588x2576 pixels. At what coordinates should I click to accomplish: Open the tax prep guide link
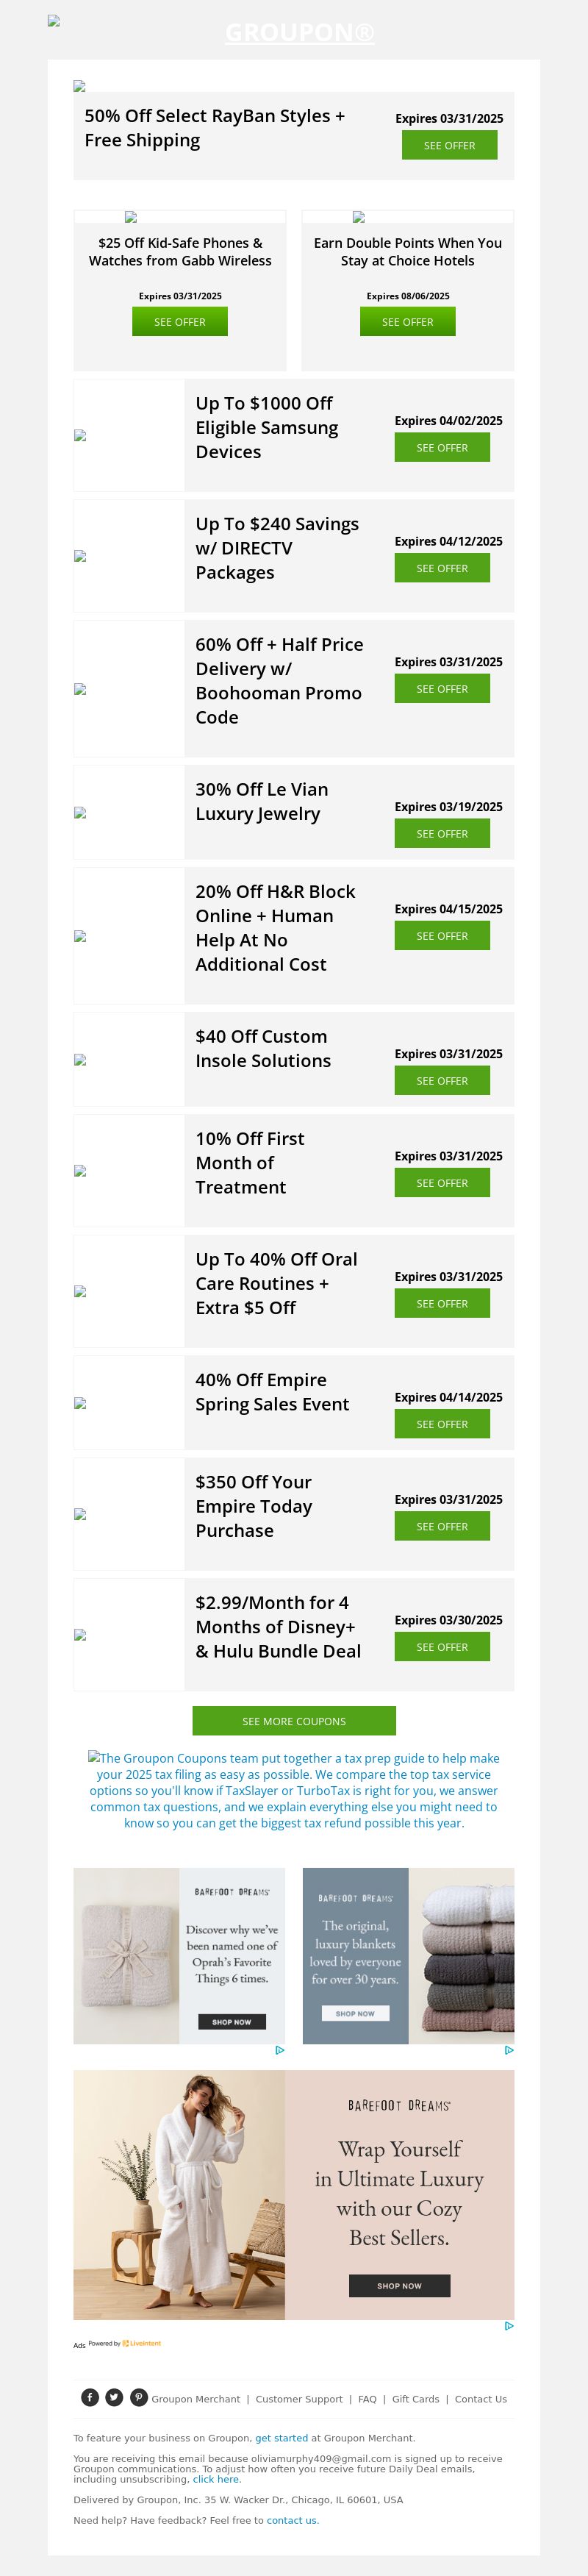tap(294, 1790)
